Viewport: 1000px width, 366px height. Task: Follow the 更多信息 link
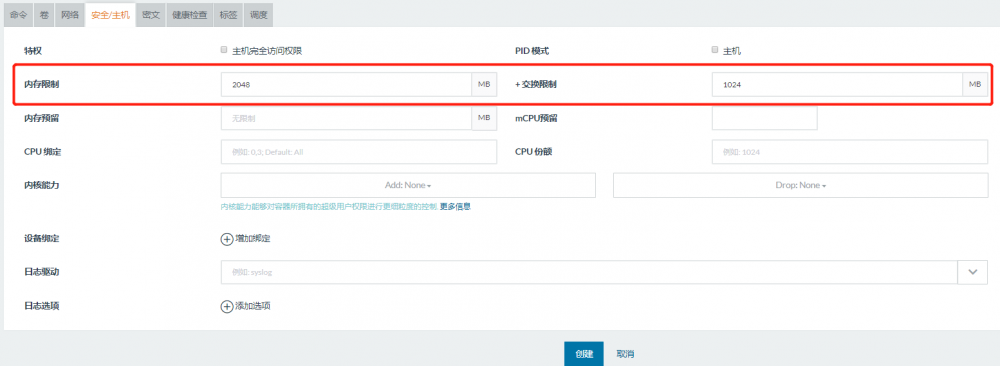(455, 207)
